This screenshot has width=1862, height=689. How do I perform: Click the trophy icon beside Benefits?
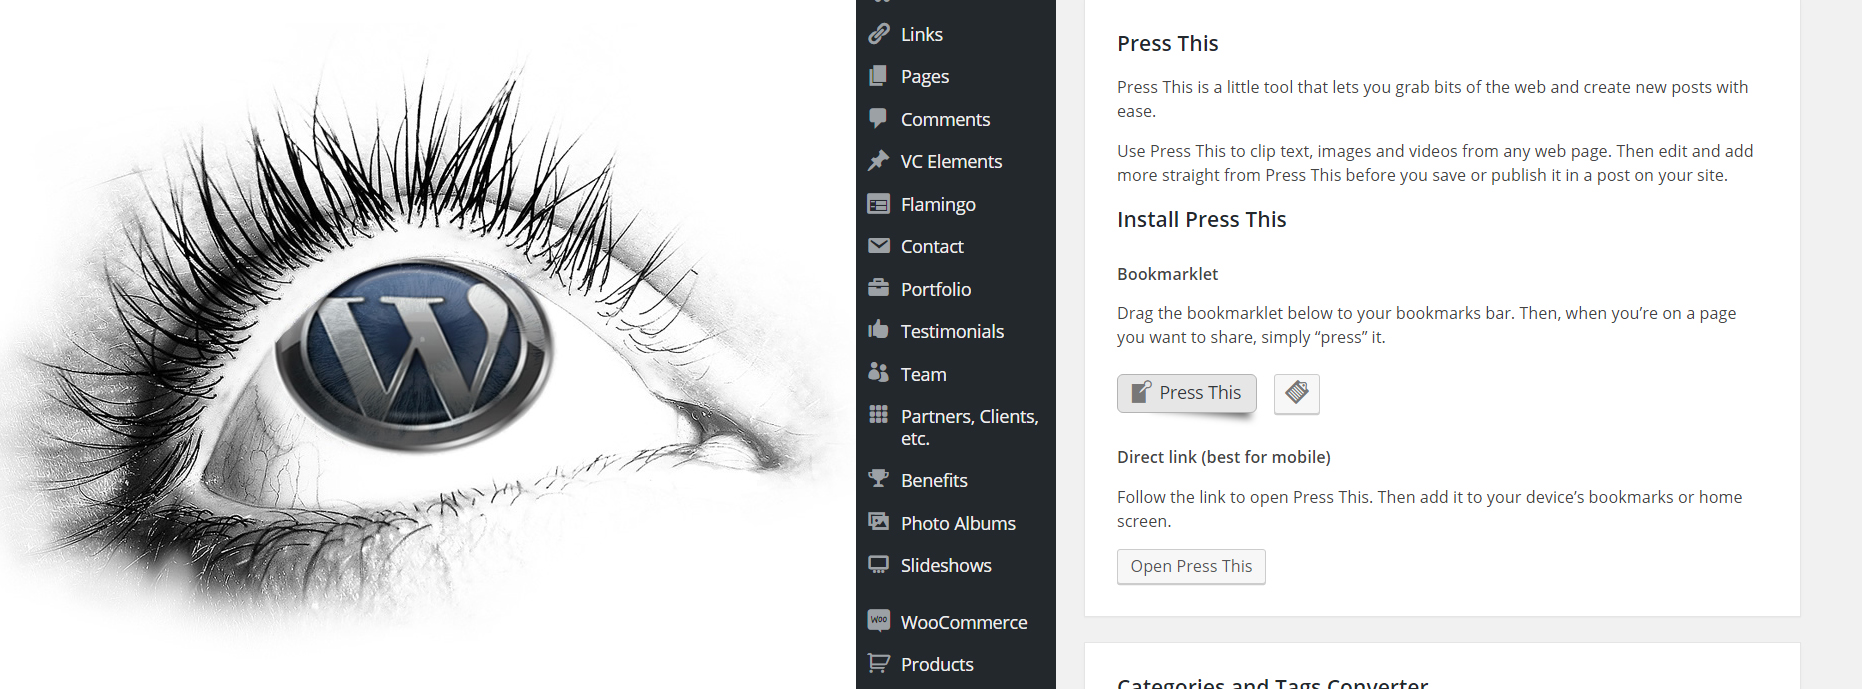pos(879,479)
